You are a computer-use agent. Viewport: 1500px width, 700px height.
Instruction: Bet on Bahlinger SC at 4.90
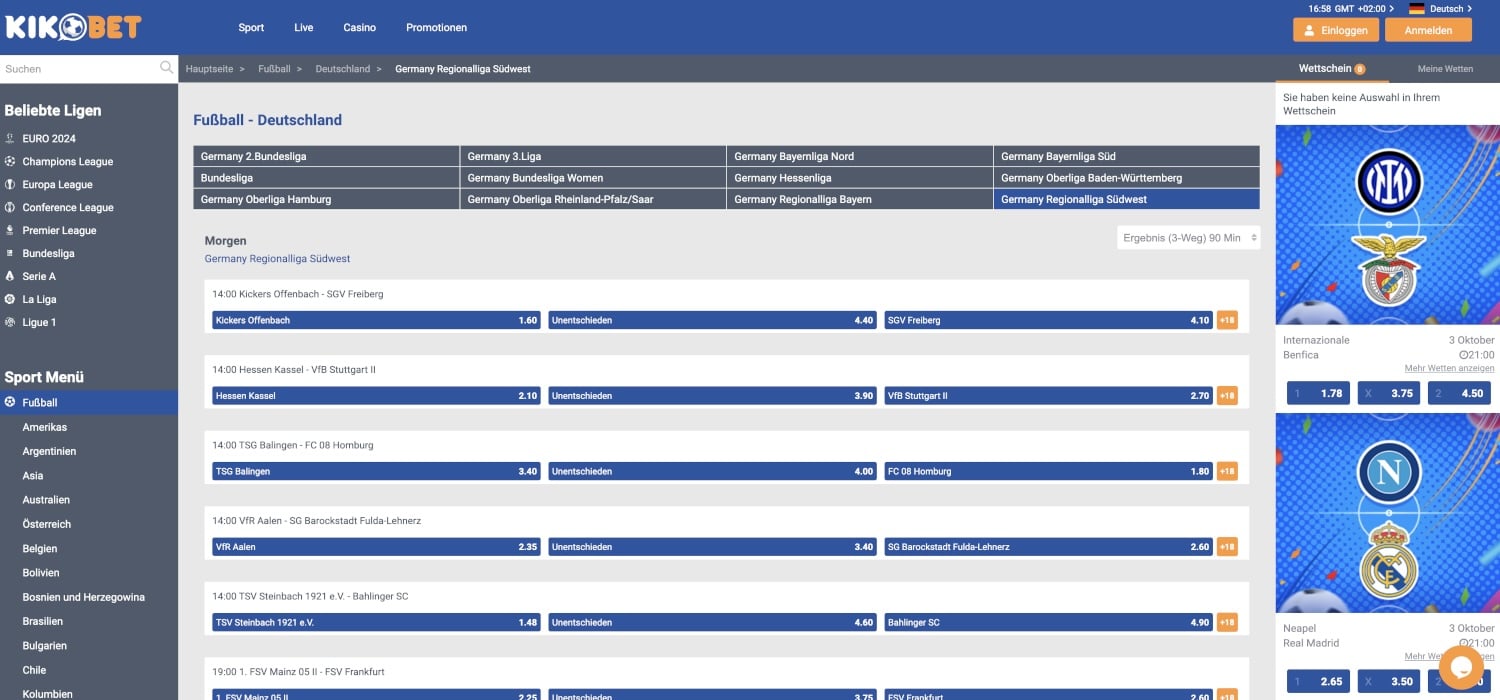[1049, 622]
